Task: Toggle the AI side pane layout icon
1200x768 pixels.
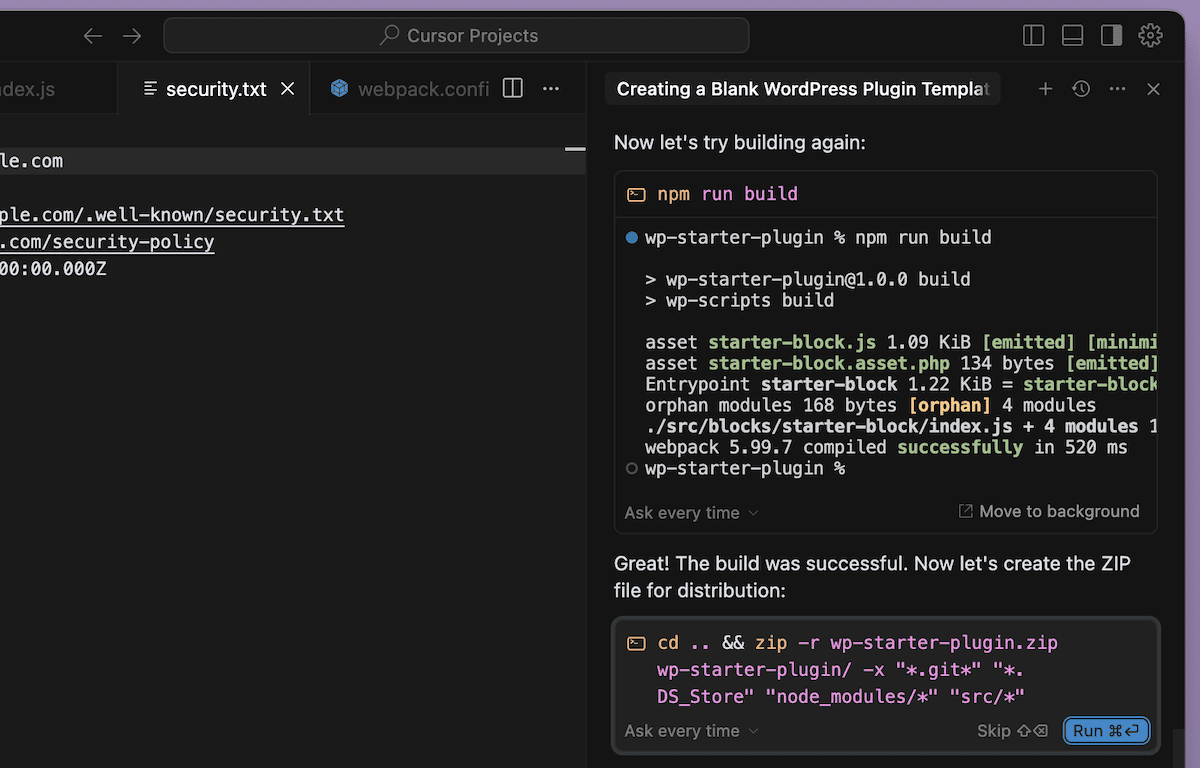Action: 1111,36
